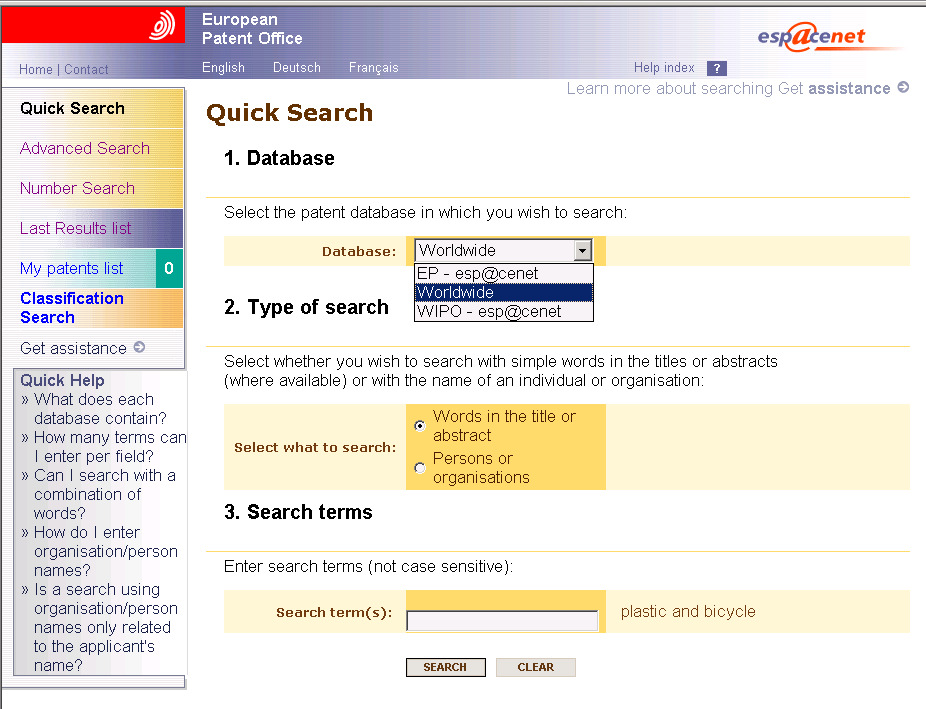The width and height of the screenshot is (926, 709).
Task: Open the Help index question mark icon
Action: [716, 68]
